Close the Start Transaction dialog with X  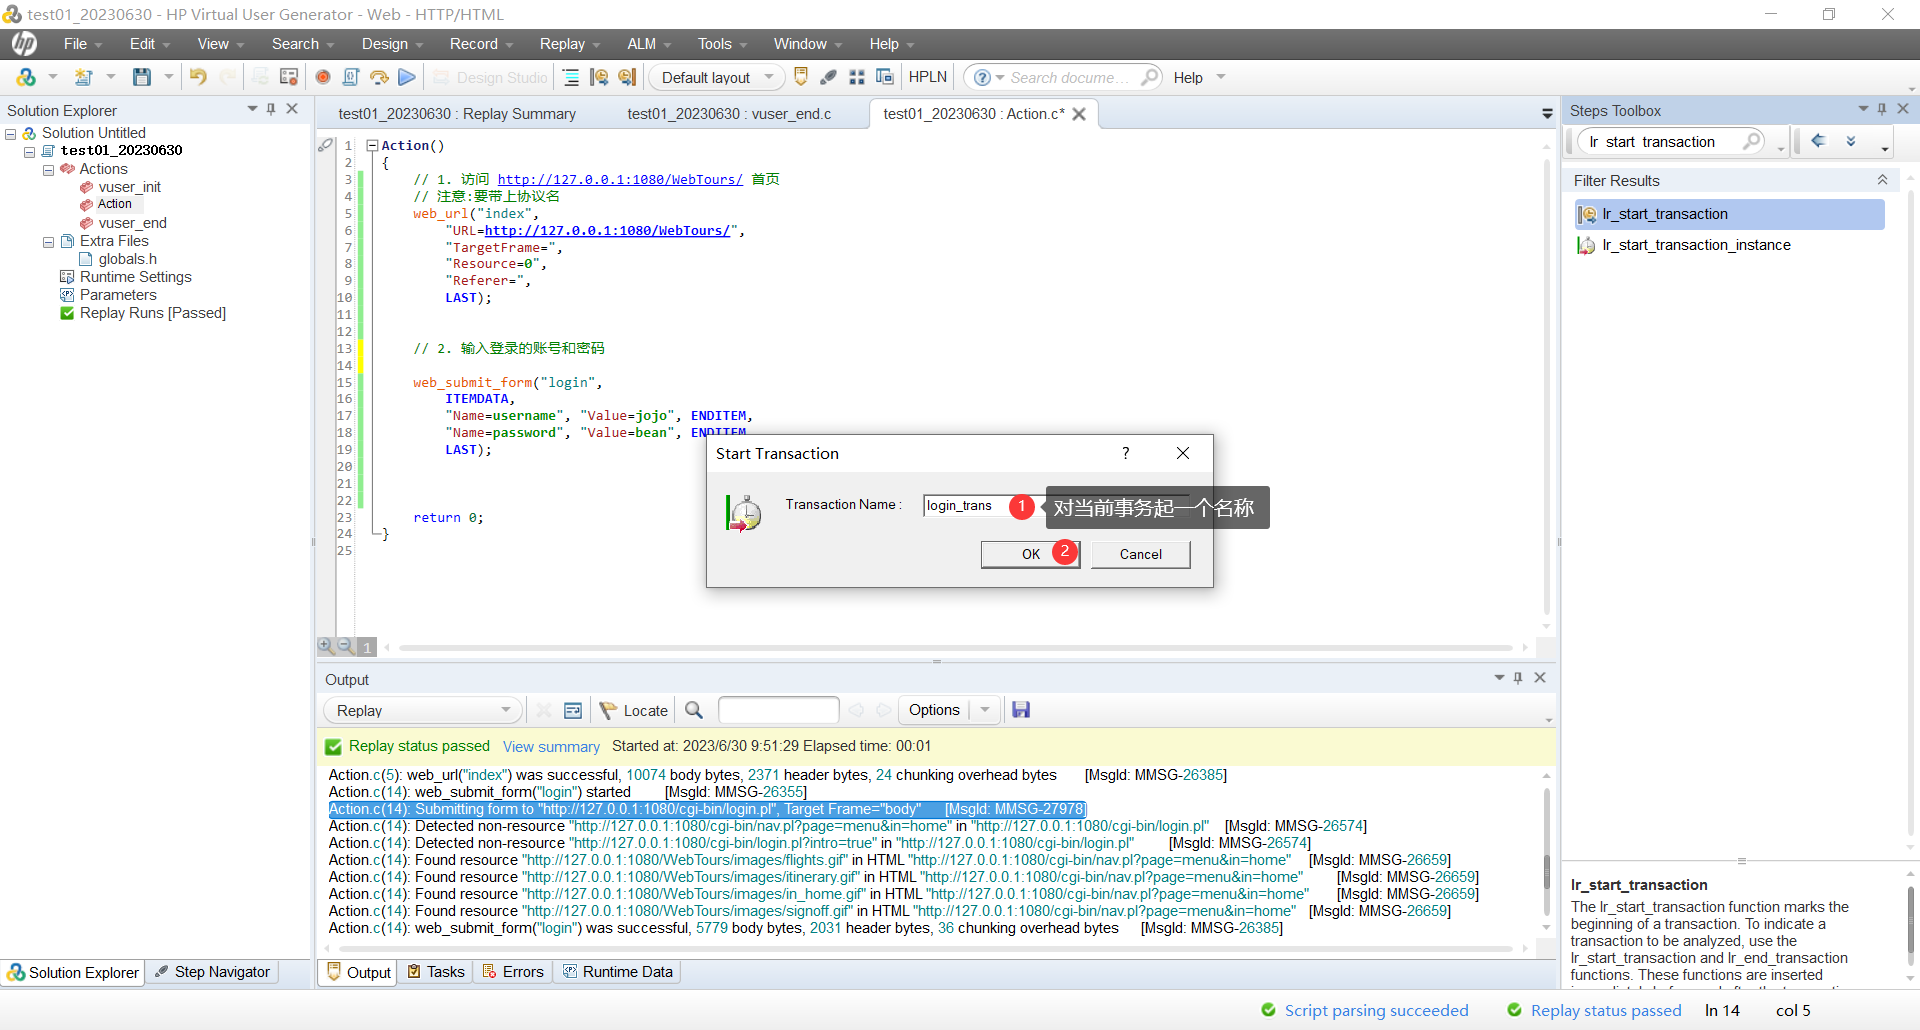coord(1183,453)
